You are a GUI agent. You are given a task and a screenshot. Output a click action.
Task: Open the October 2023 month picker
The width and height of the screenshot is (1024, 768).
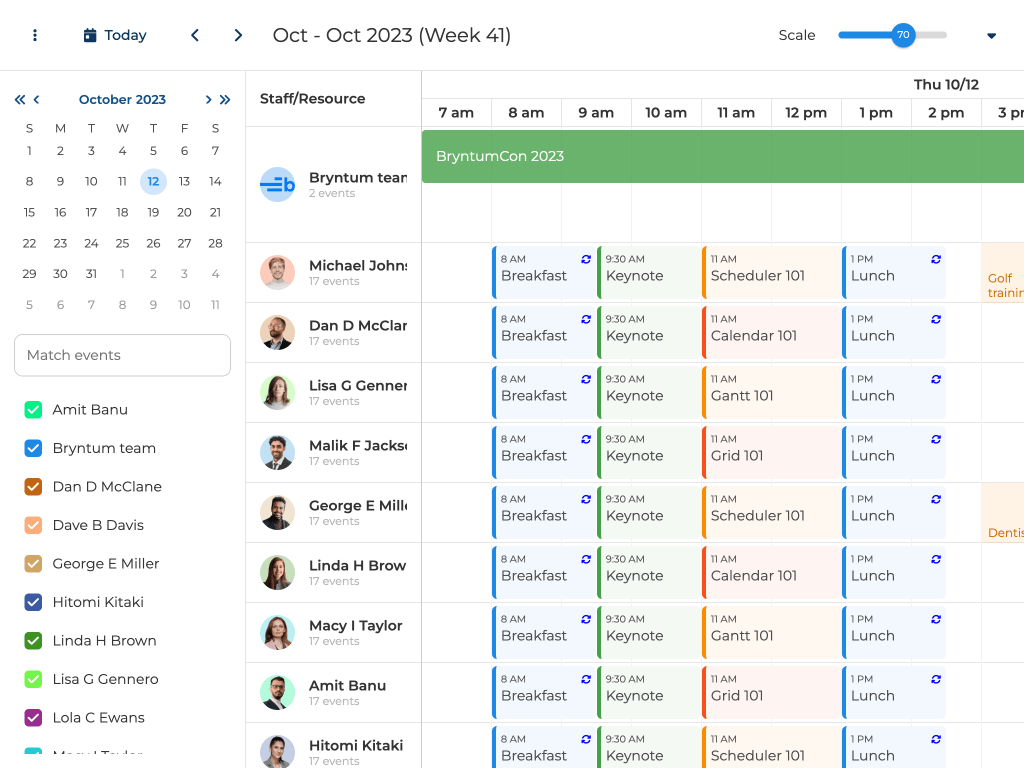[122, 100]
